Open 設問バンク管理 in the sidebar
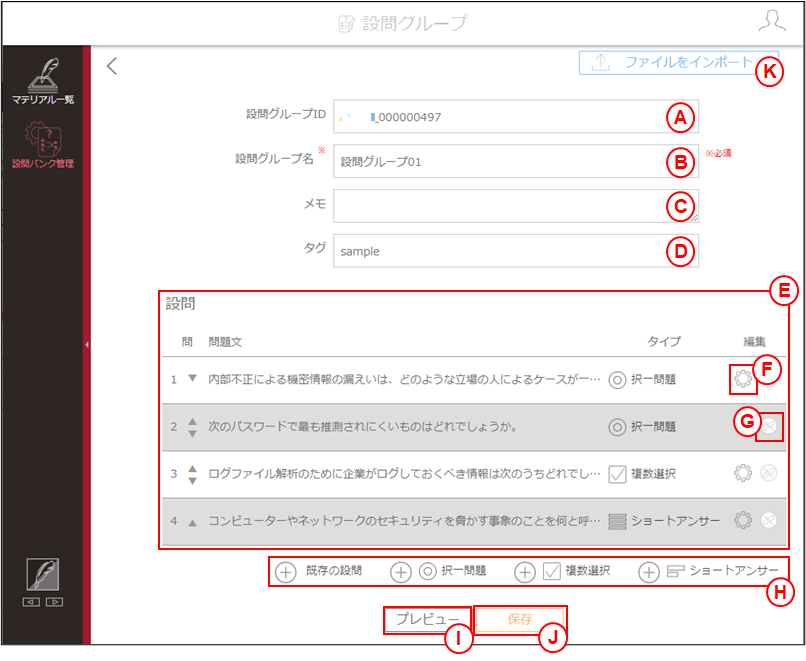Image resolution: width=806 pixels, height=661 pixels. 43,145
